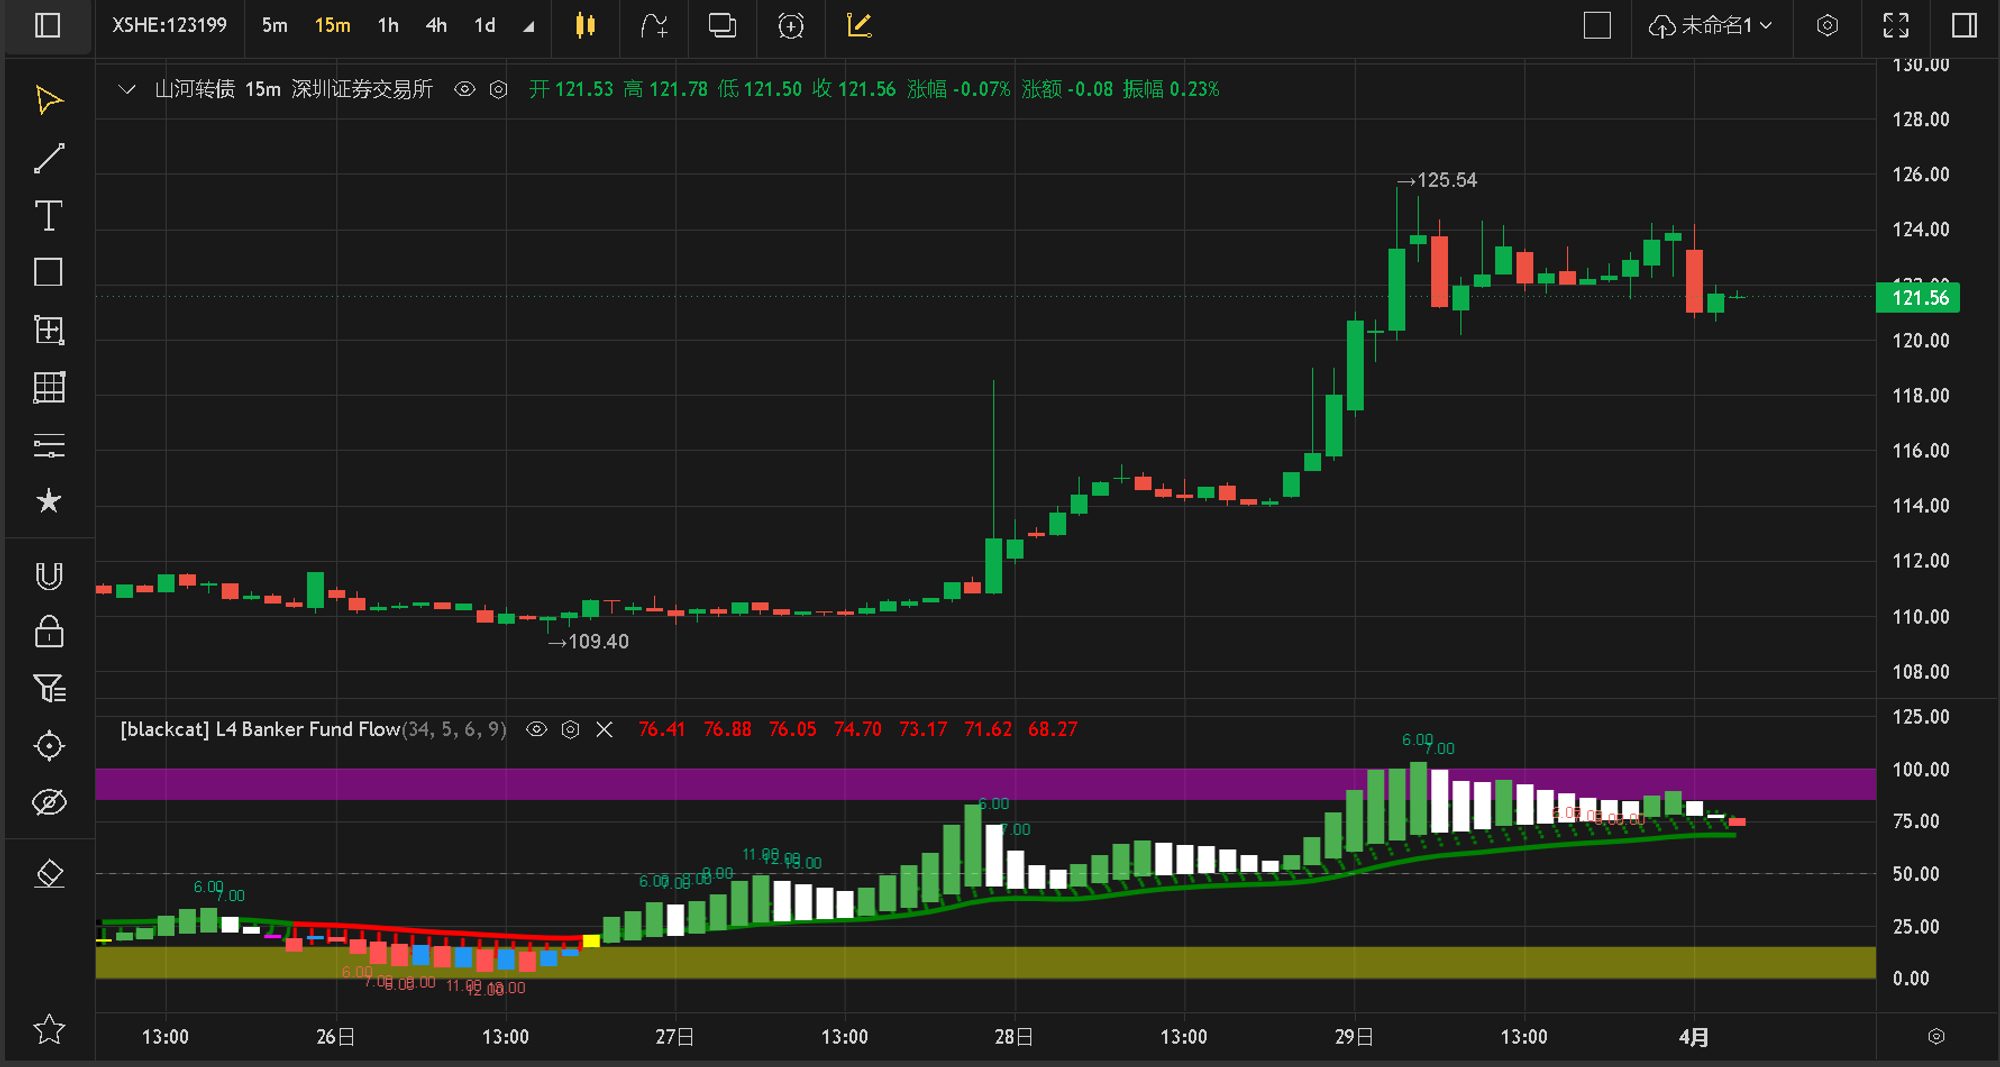Click the [blackcat] L4 Banker Fund Flow title
The image size is (2000, 1067).
pos(260,729)
